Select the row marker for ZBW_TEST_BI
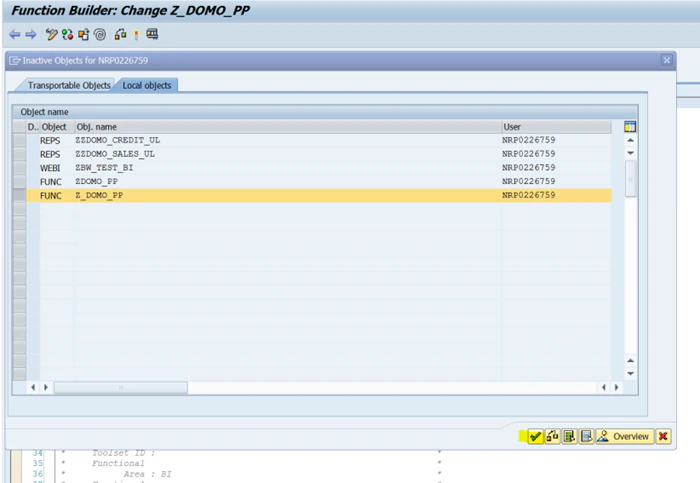Viewport: 700px width, 483px height. click(19, 168)
